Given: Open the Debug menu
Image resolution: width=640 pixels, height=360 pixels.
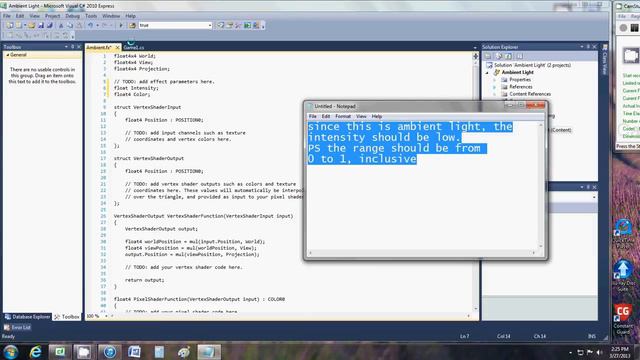Looking at the screenshot, I should click(x=72, y=16).
